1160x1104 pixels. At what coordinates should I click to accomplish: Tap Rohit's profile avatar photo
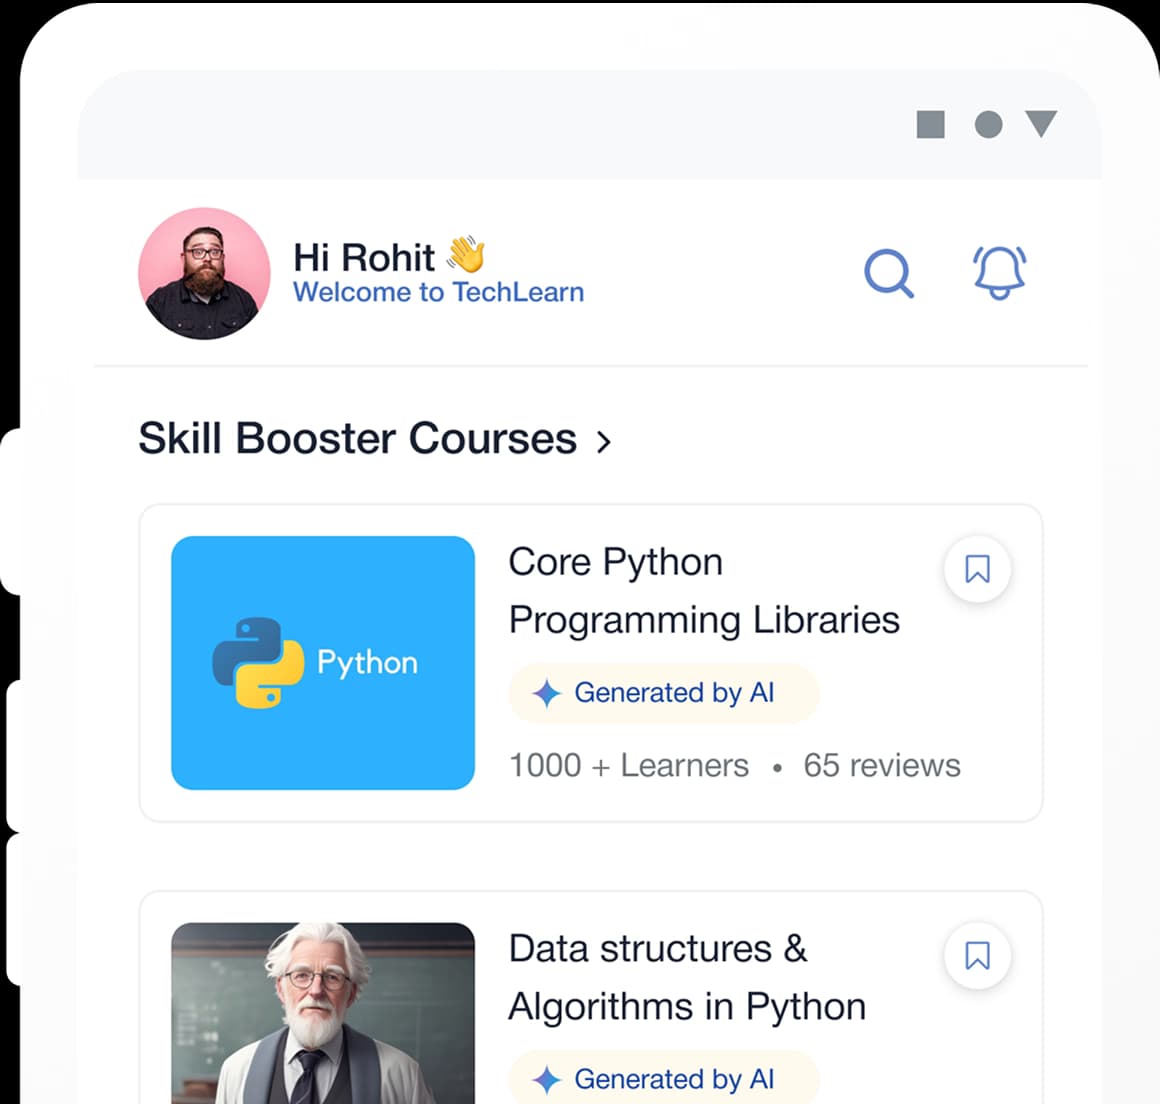[204, 273]
